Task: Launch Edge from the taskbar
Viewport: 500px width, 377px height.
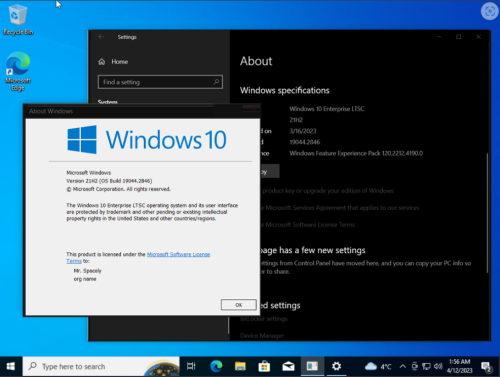Action: [216, 366]
